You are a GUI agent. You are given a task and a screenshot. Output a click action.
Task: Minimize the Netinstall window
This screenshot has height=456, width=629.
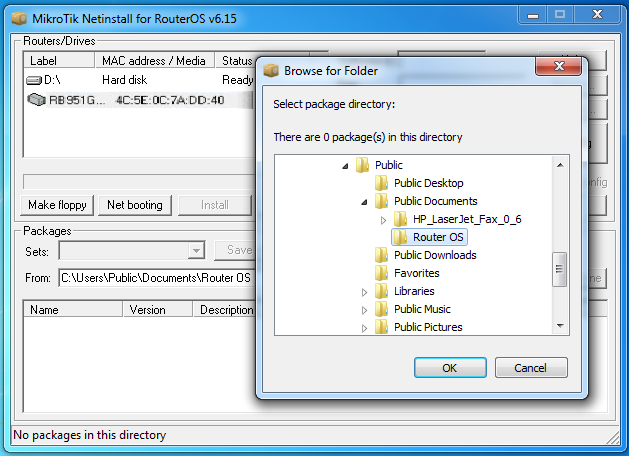coord(533,15)
